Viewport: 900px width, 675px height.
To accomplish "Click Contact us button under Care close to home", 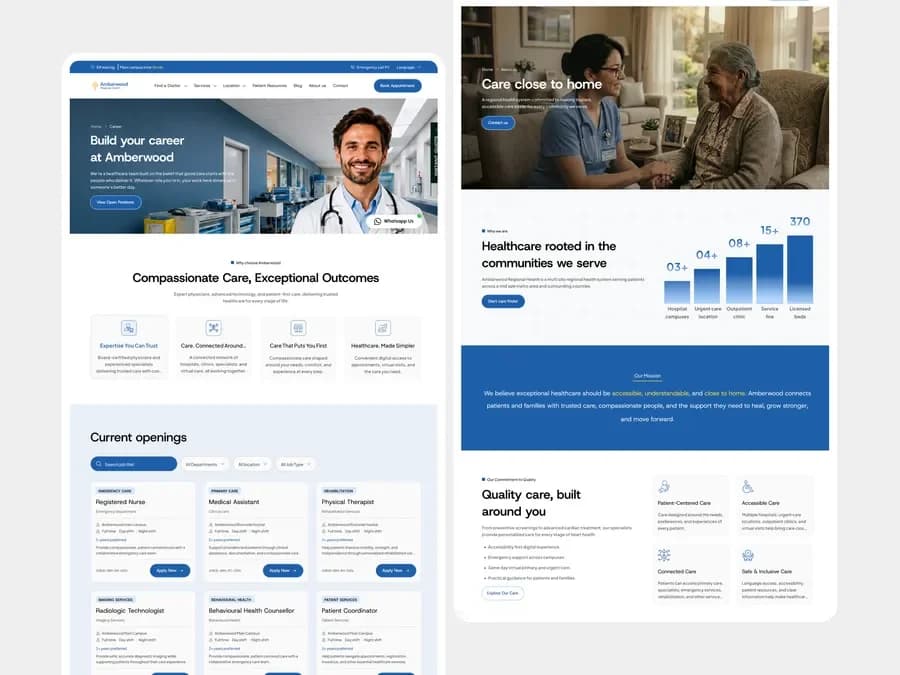I will (x=498, y=123).
